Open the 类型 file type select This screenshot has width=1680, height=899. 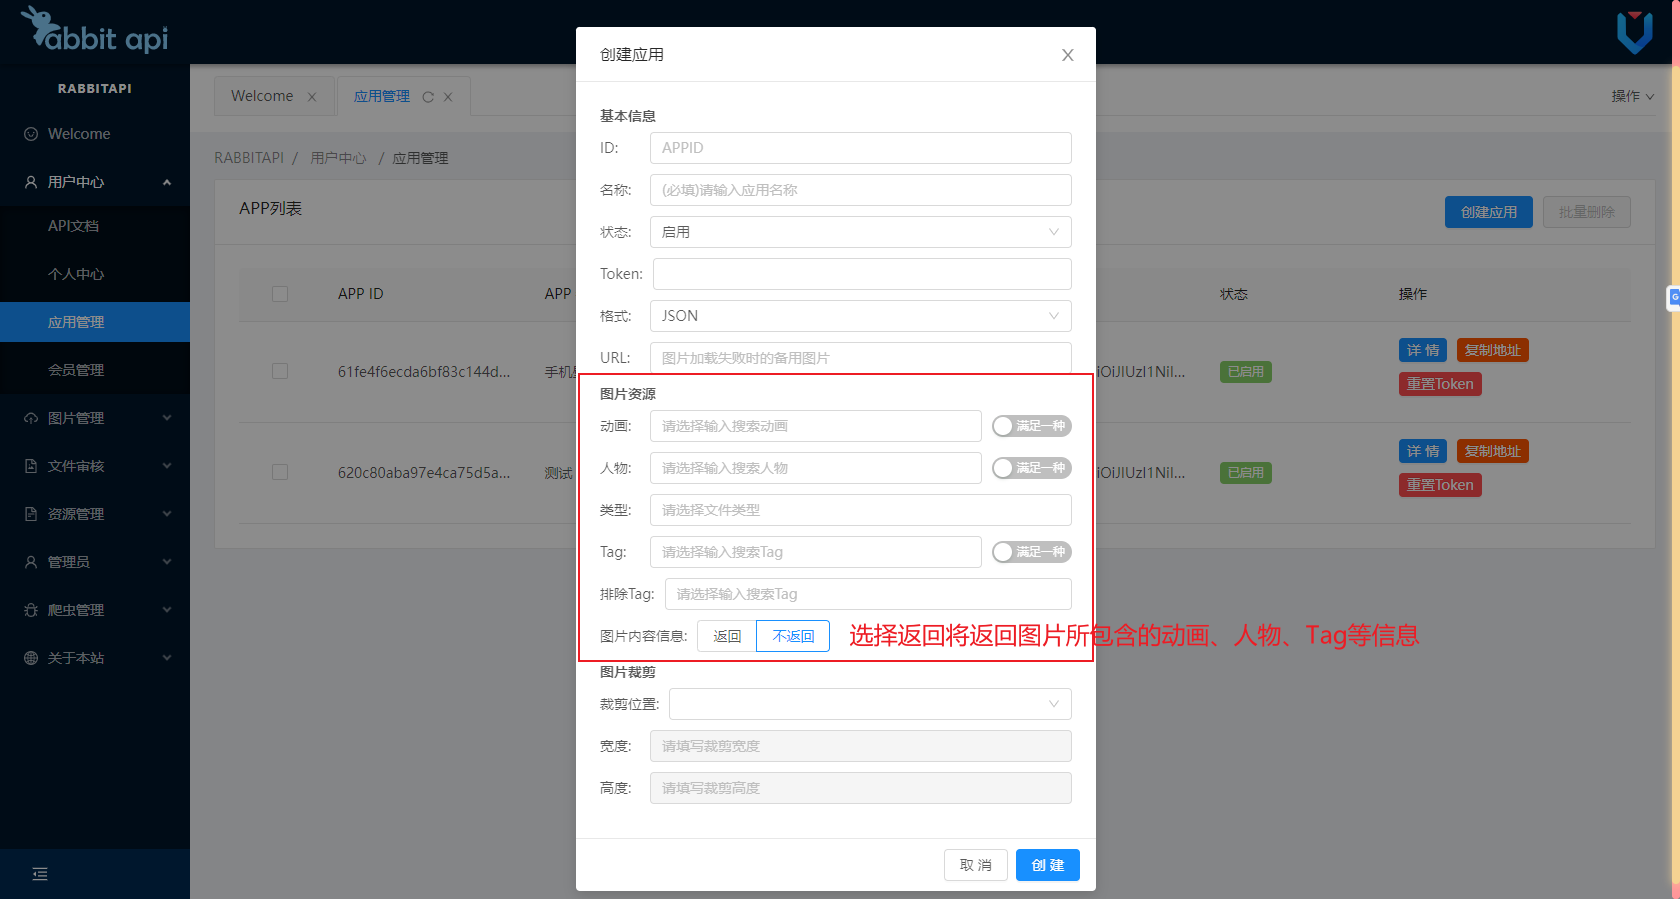point(860,510)
